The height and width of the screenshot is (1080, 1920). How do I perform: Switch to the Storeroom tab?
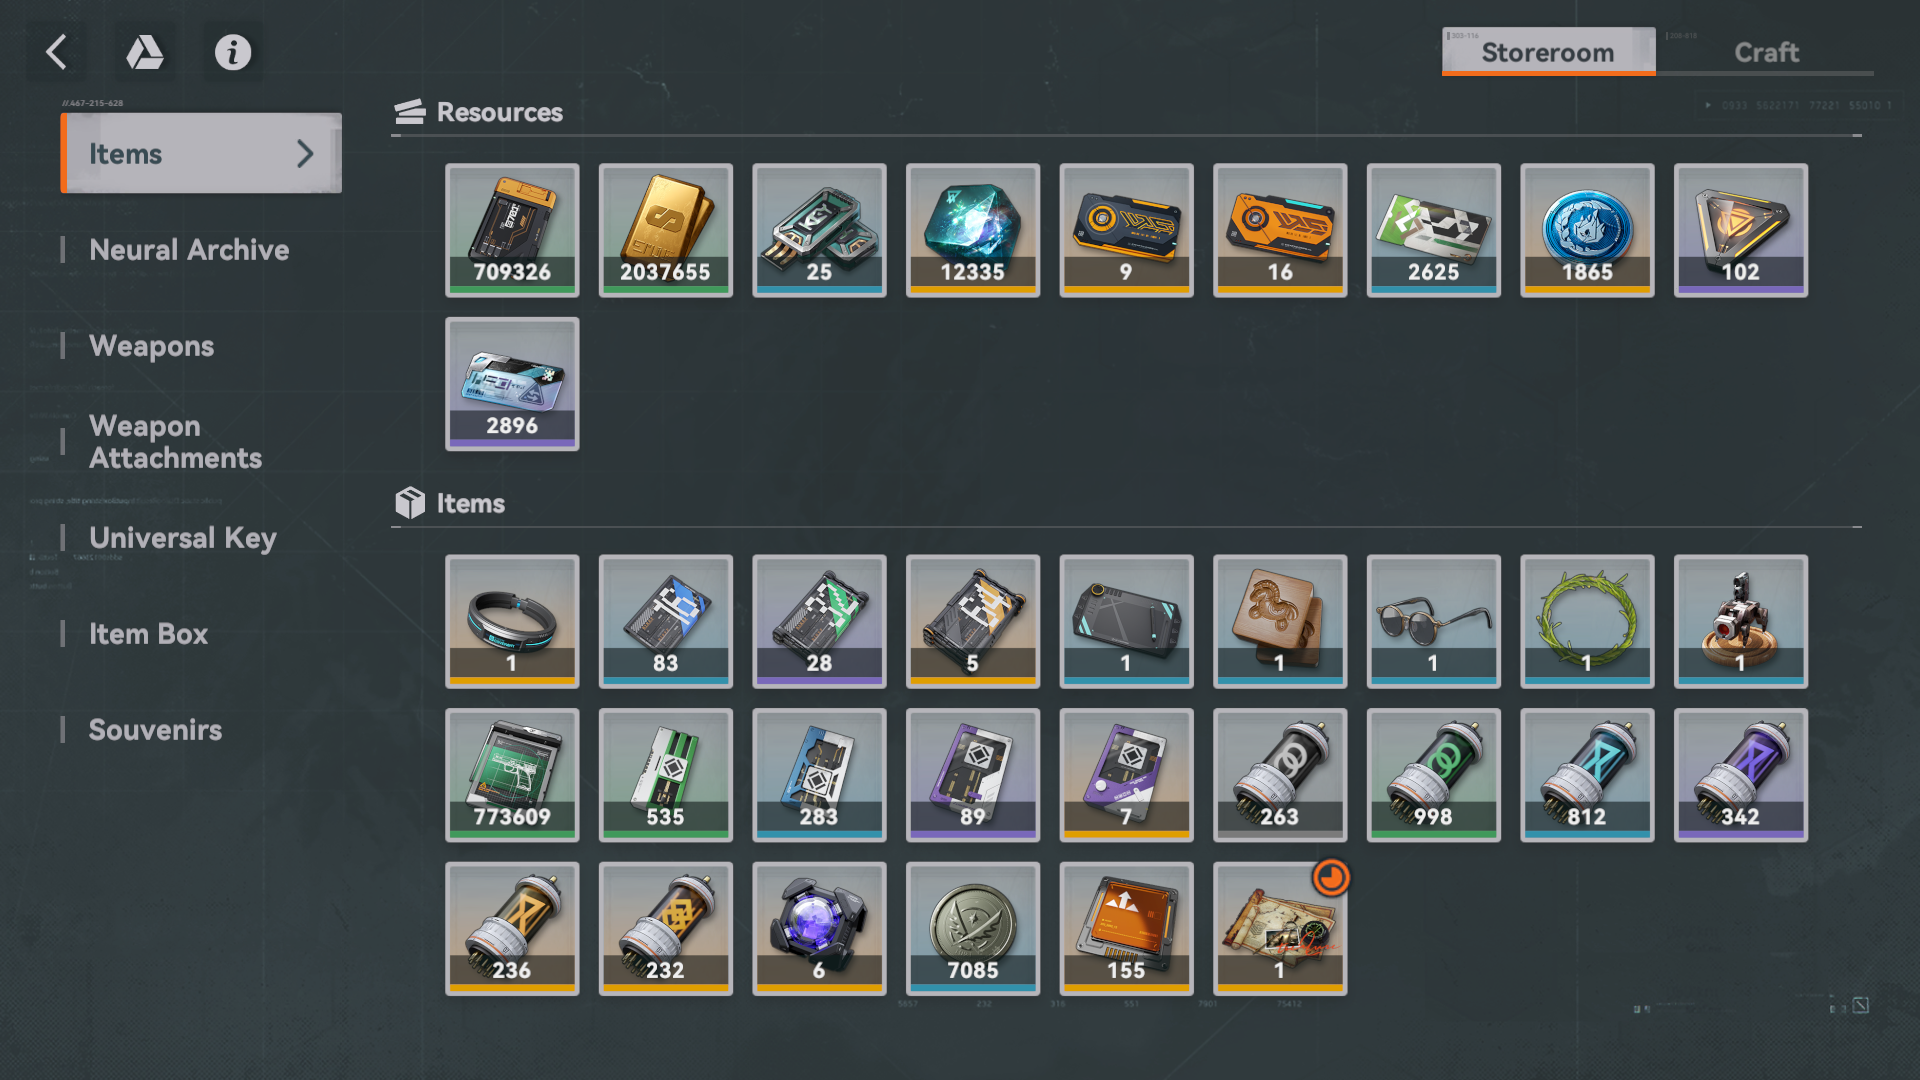coord(1548,52)
